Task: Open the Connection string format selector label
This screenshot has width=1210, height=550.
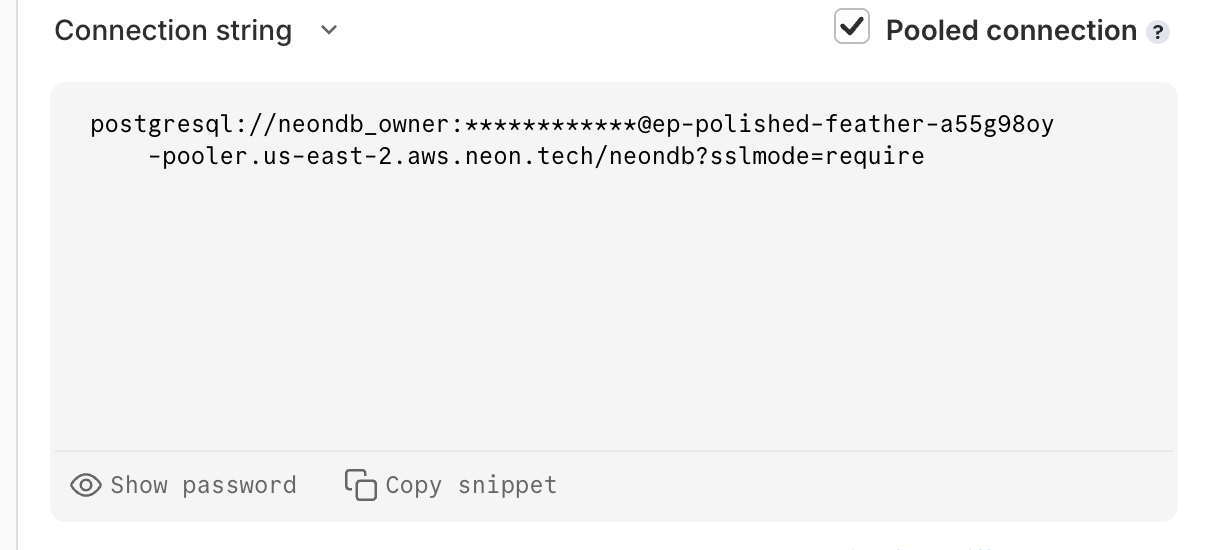Action: [173, 31]
